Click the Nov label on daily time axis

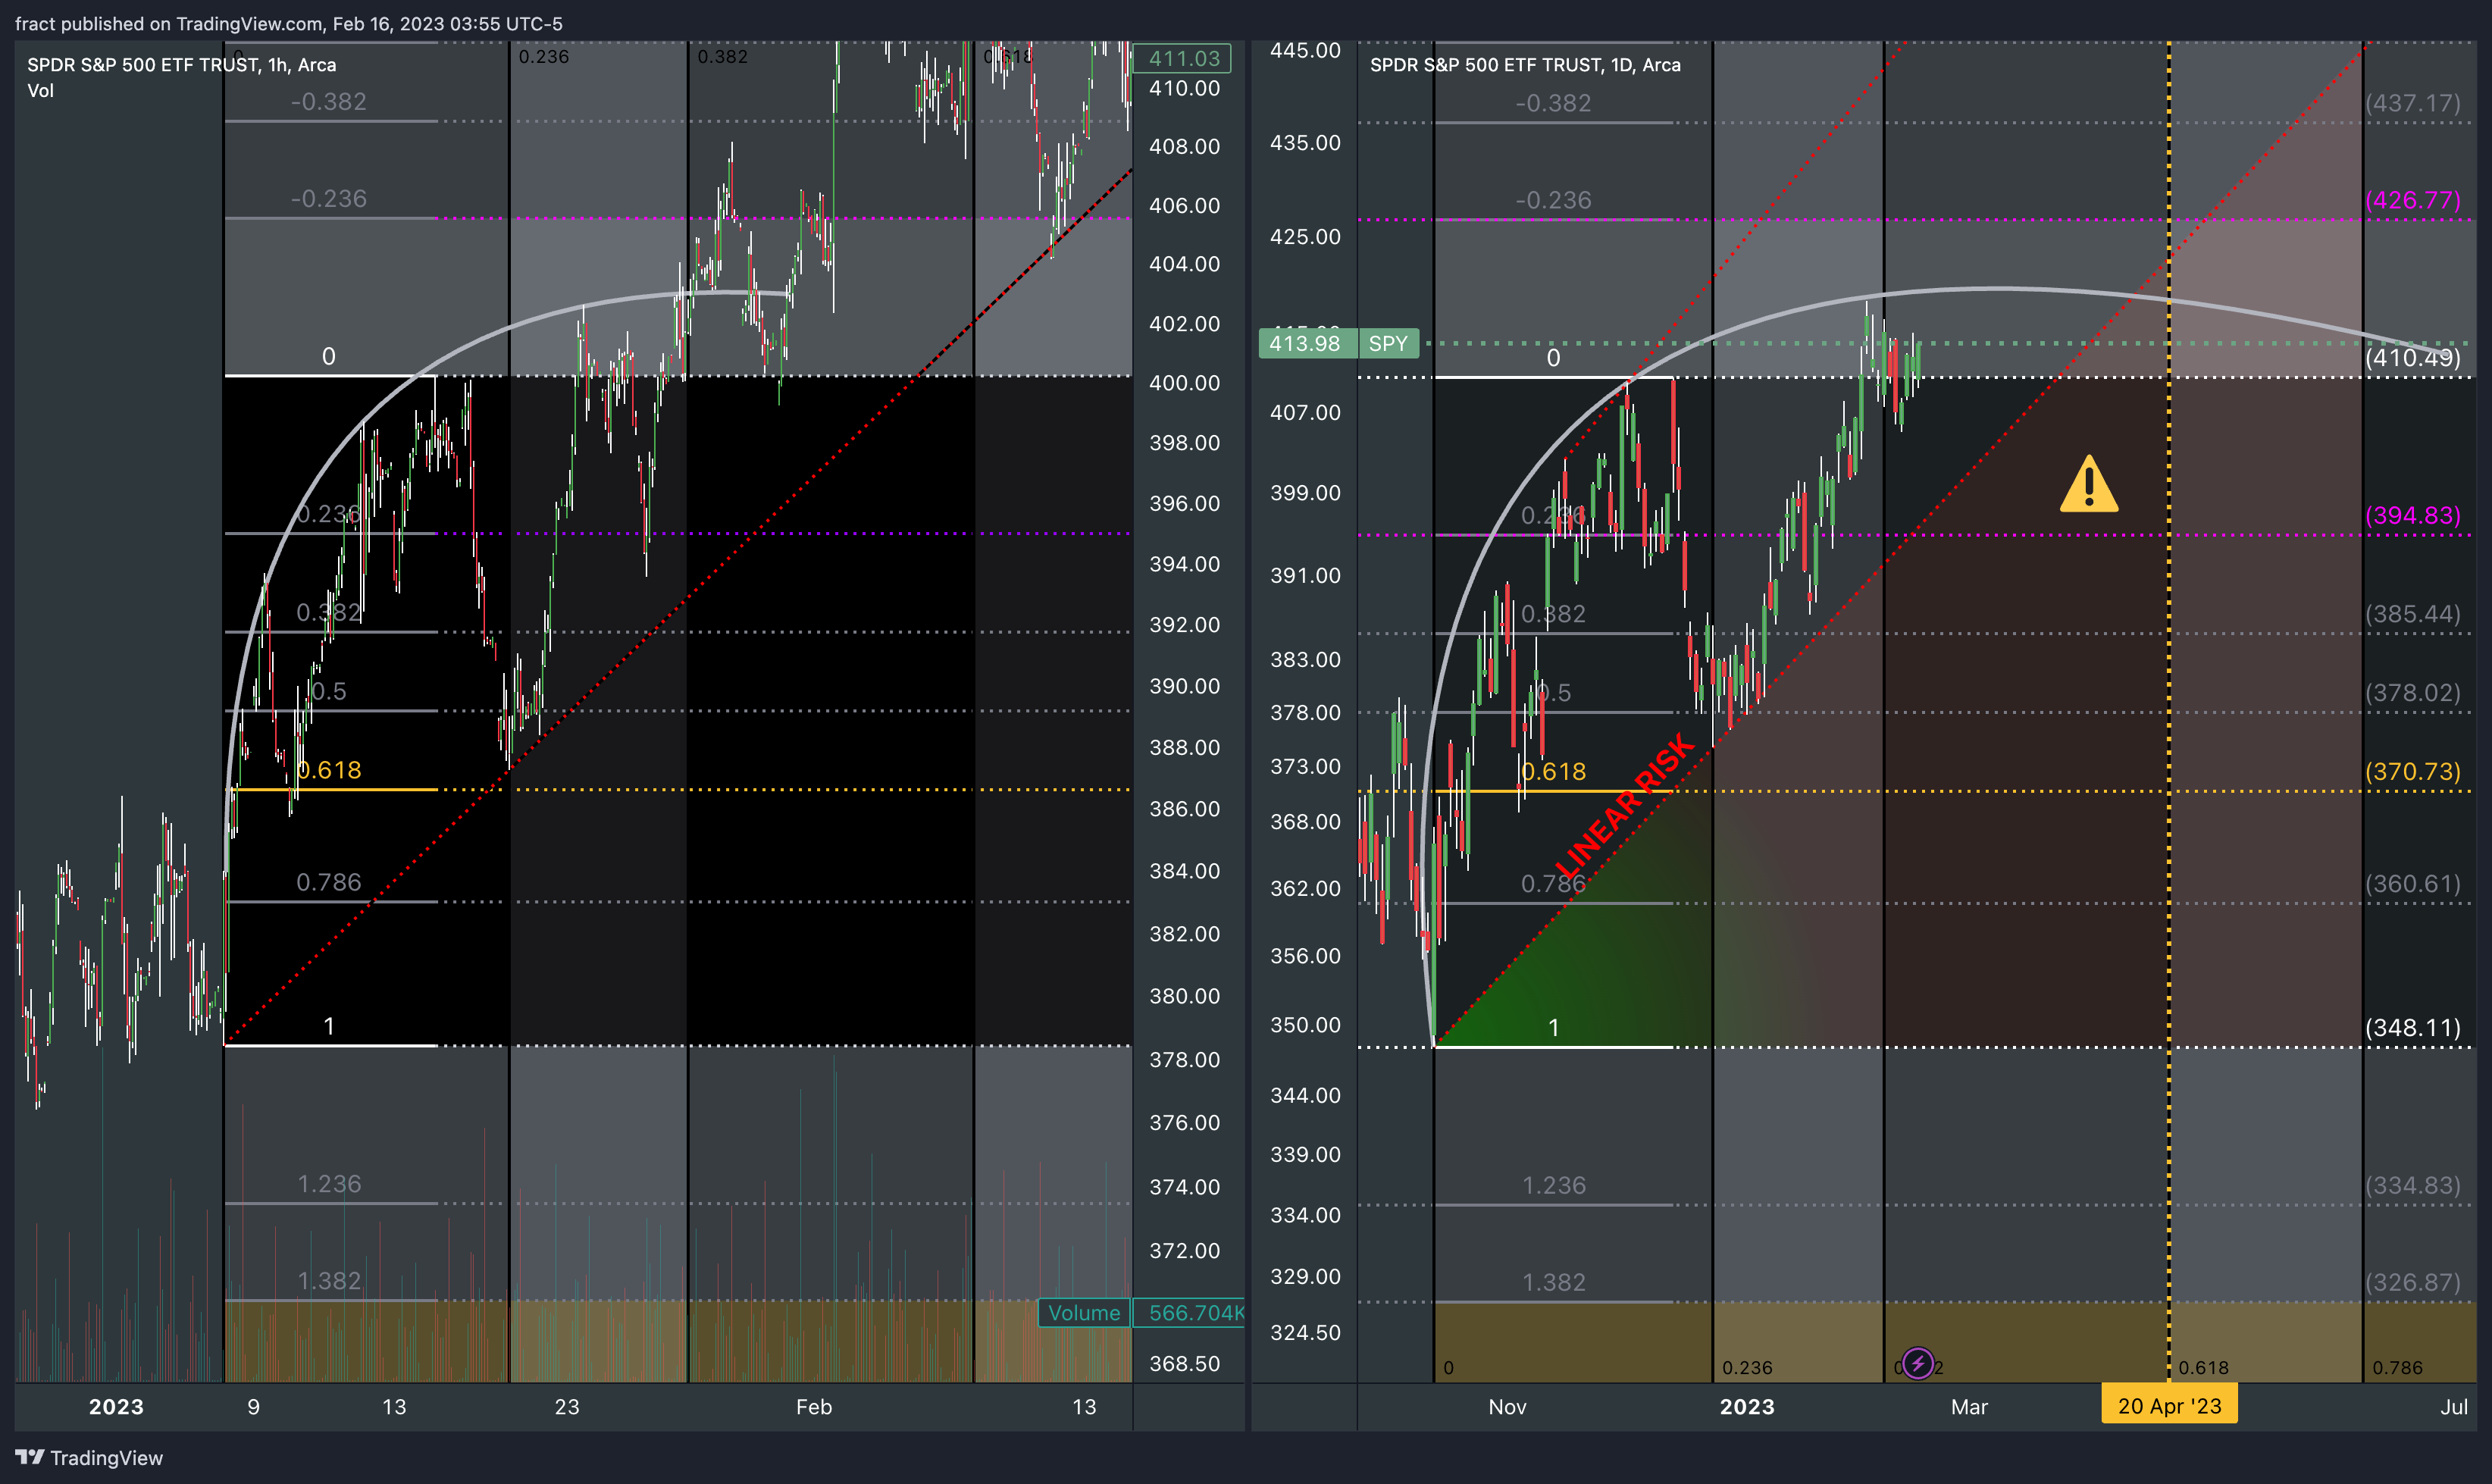pyautogui.click(x=1507, y=1407)
